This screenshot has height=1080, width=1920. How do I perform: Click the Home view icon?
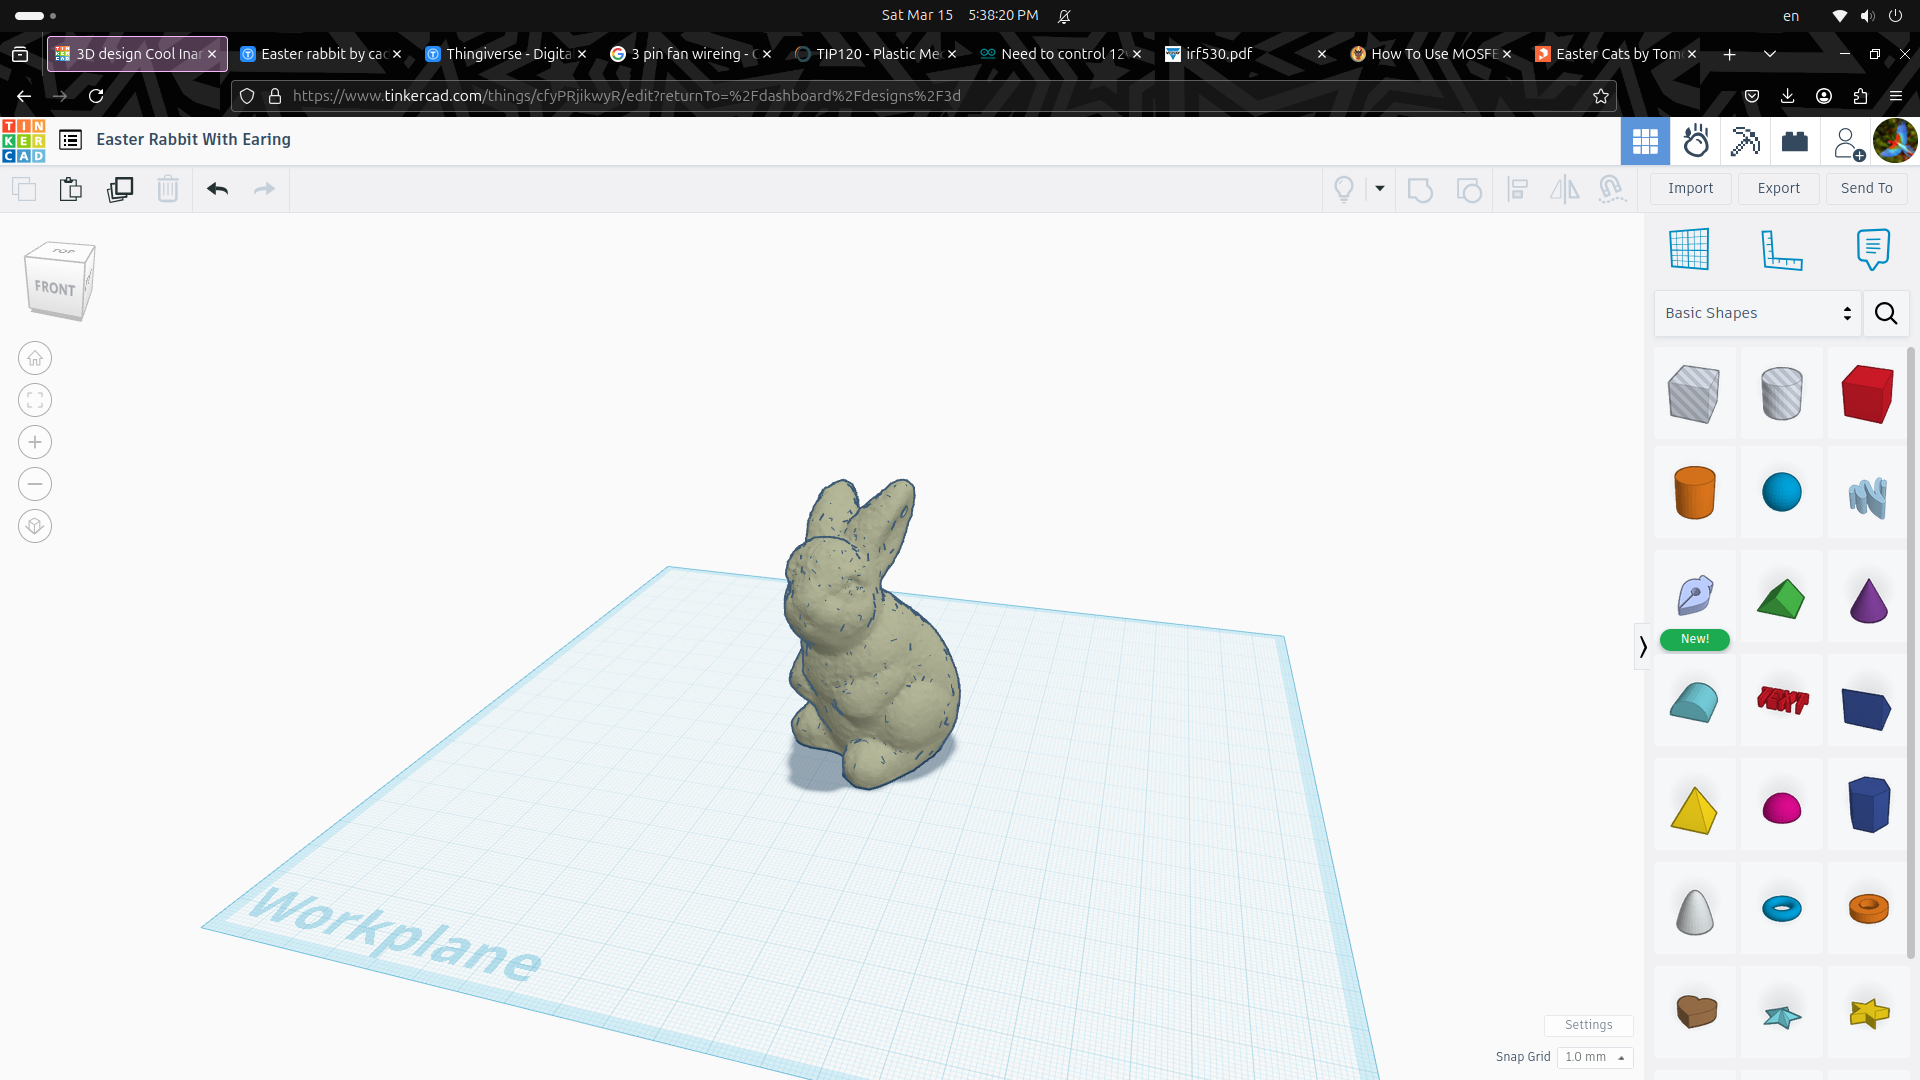tap(35, 358)
